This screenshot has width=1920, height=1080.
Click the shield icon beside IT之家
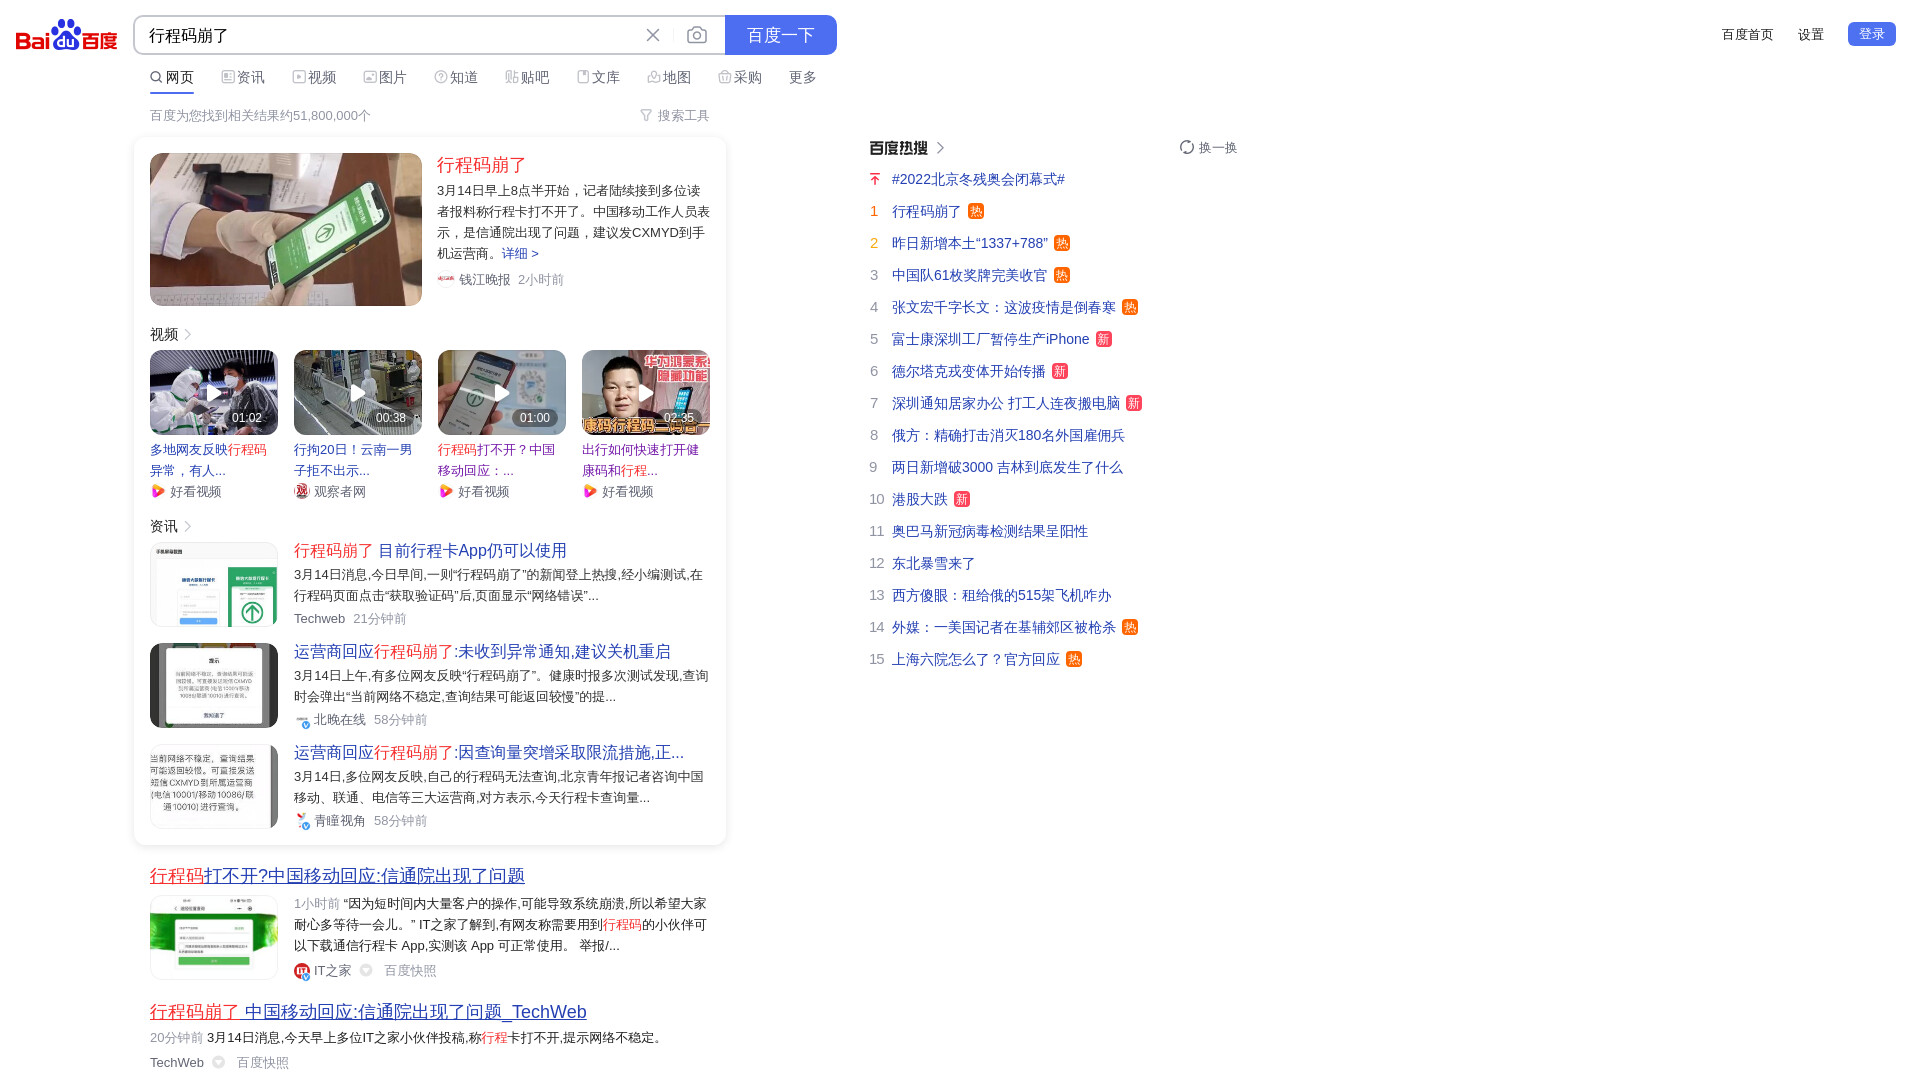click(366, 971)
